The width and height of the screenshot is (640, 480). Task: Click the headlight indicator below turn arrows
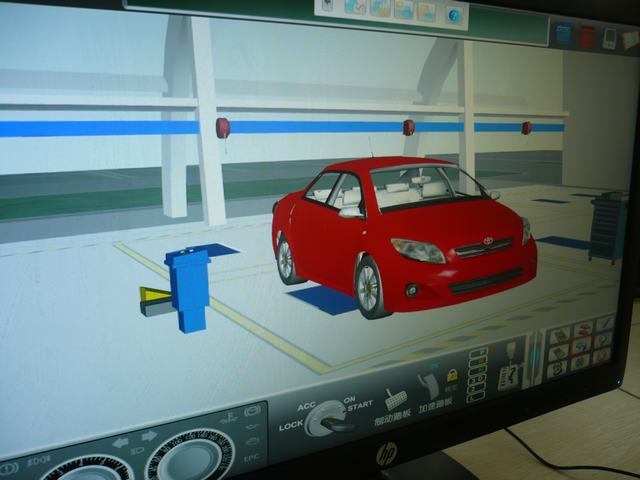pyautogui.click(x=138, y=451)
